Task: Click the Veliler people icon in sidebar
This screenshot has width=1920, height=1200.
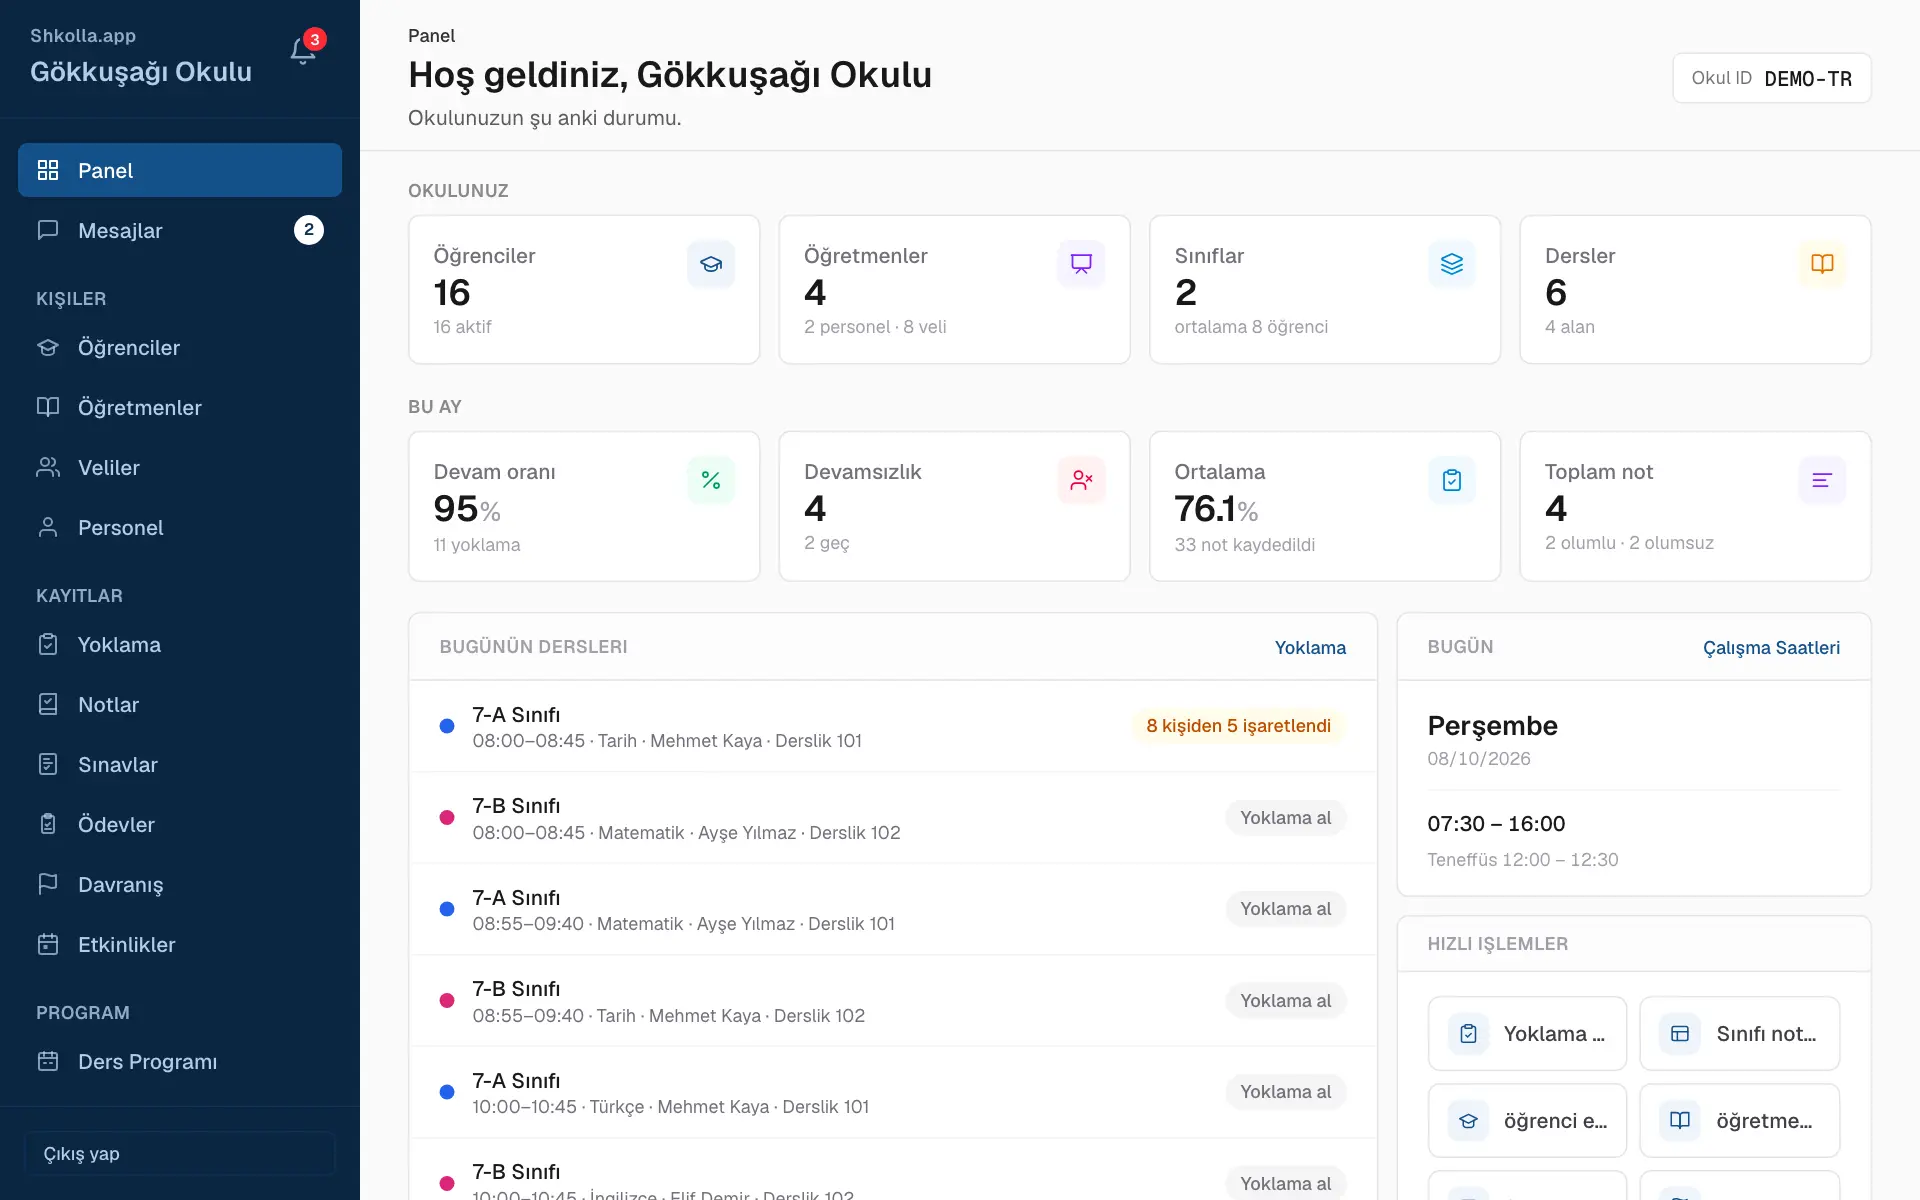Action: [x=48, y=468]
